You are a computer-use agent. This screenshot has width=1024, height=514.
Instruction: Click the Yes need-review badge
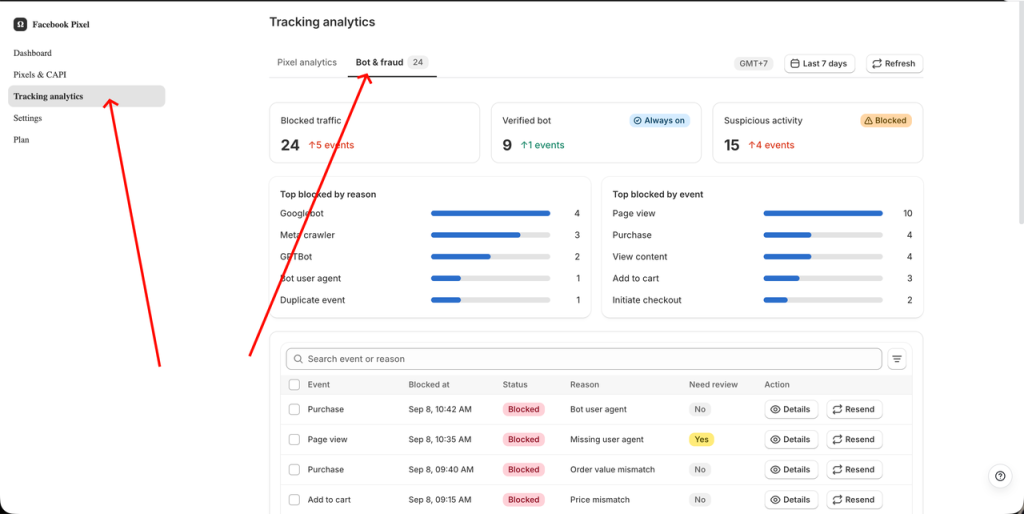click(x=701, y=440)
